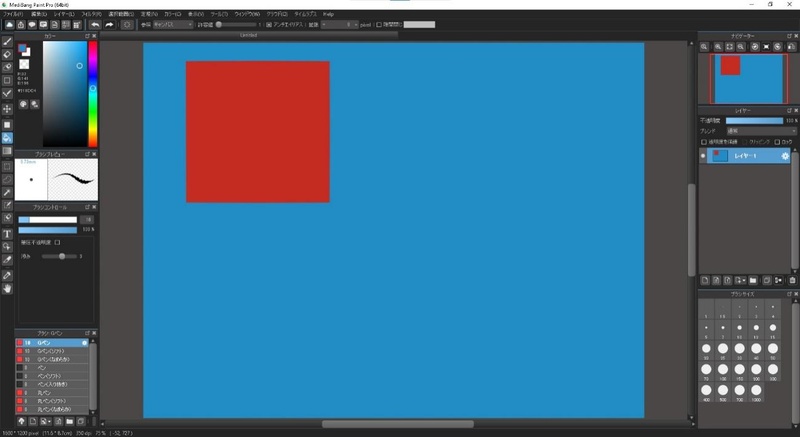The width and height of the screenshot is (800, 437).
Task: Float the Color panel with popout icon
Action: click(x=87, y=36)
